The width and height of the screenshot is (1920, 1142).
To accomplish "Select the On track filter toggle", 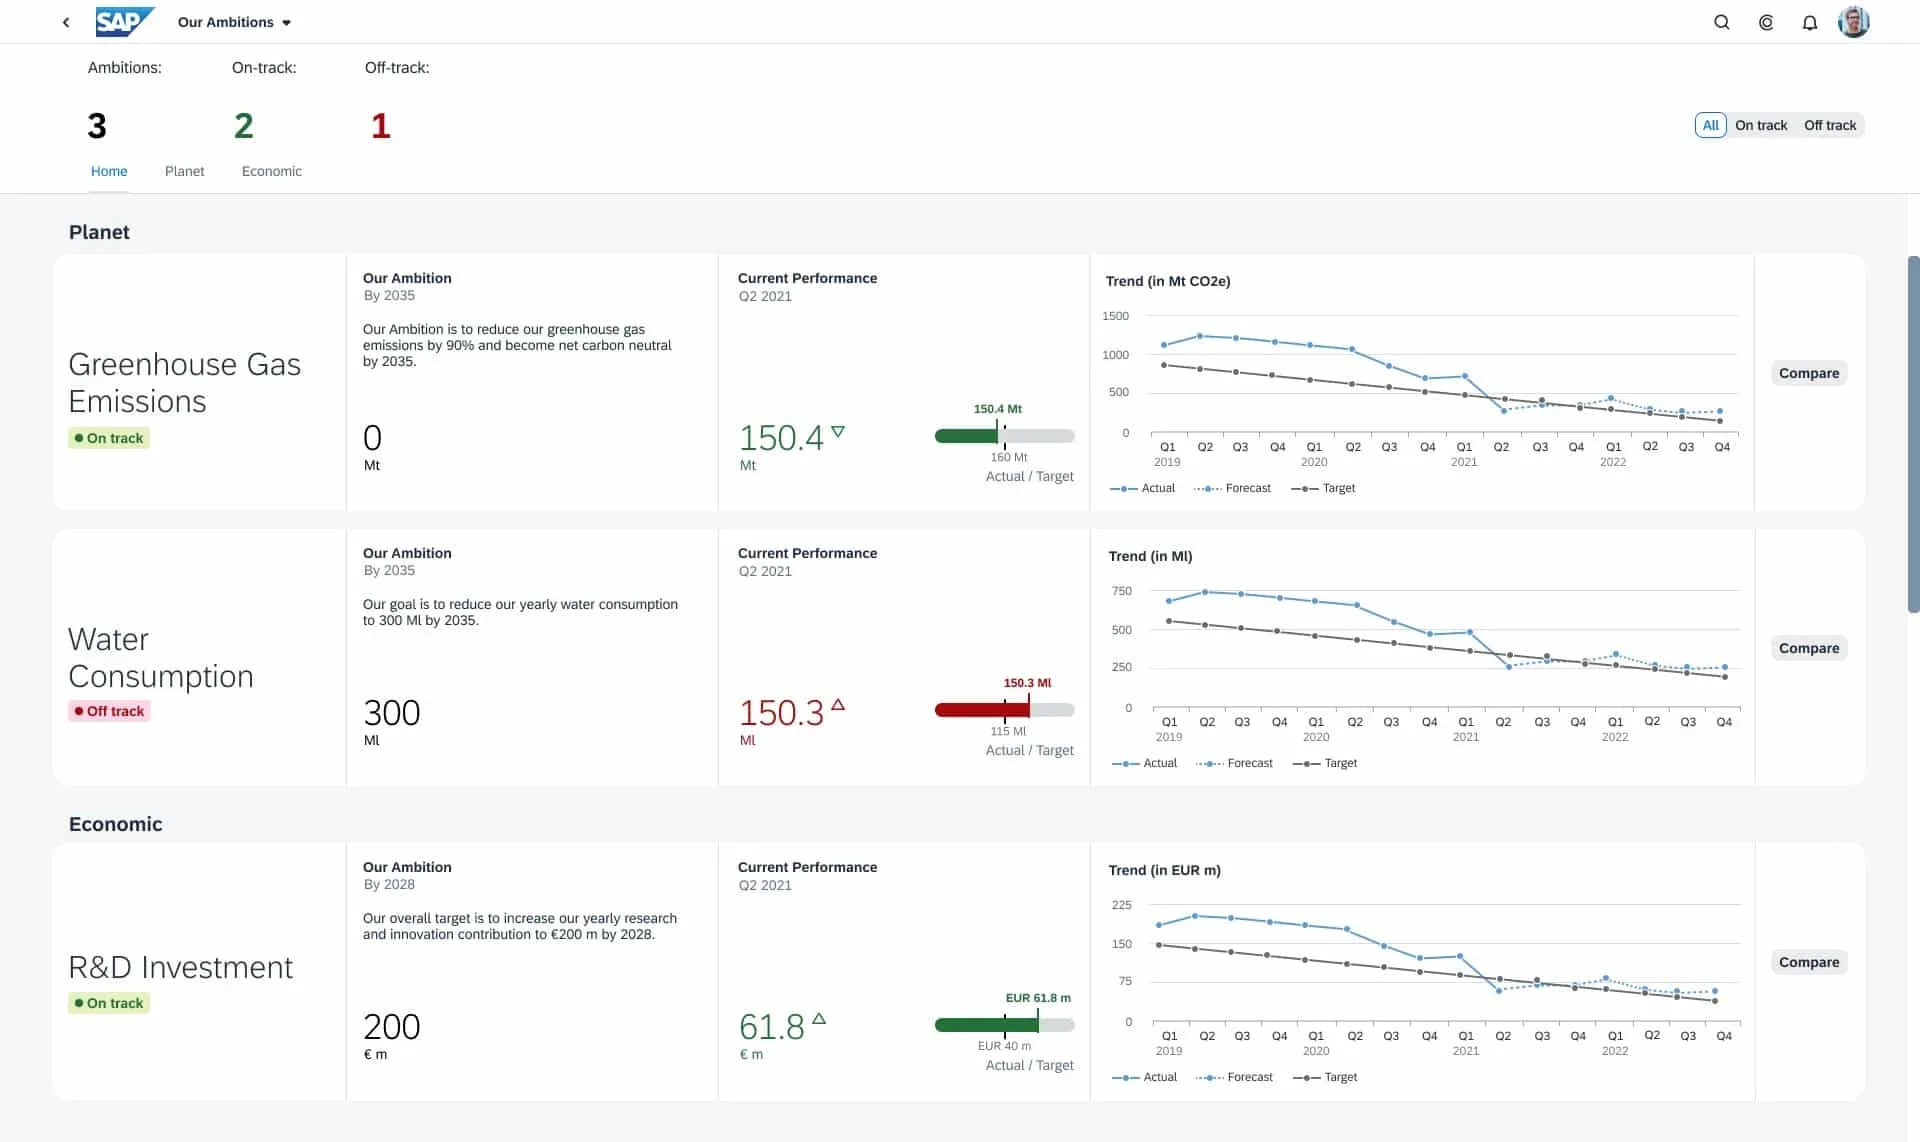I will tap(1760, 125).
